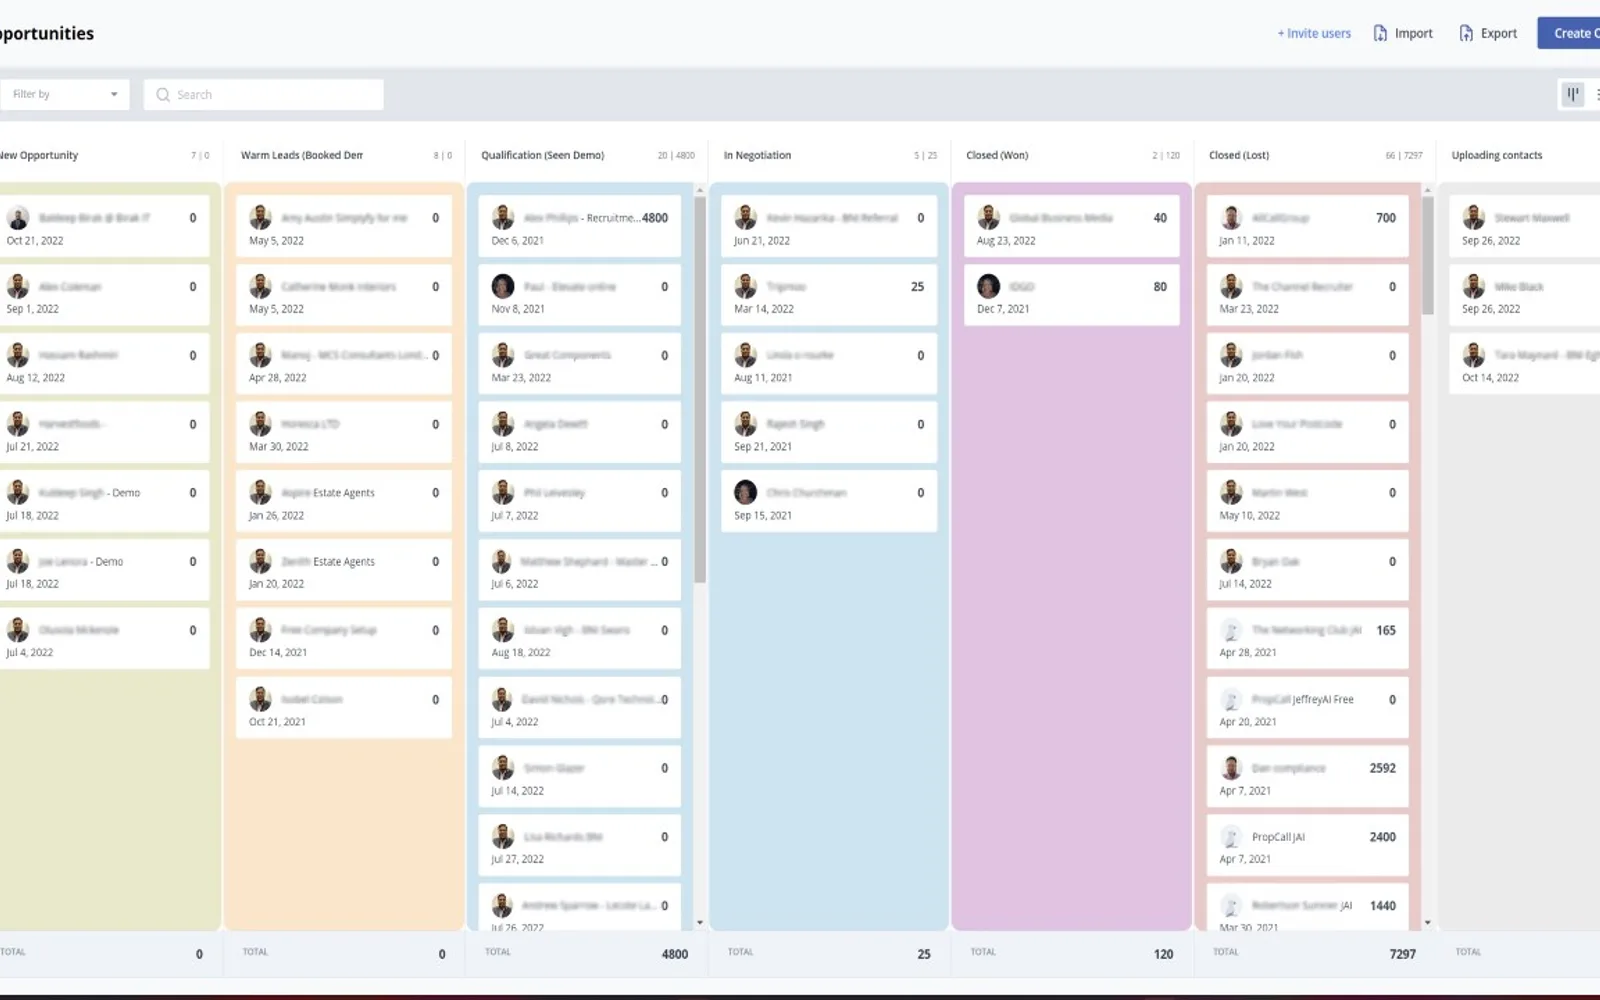Click avatar on Oct 14, 2022 Uploading contacts card
Image resolution: width=1600 pixels, height=1000 pixels.
(x=1473, y=355)
